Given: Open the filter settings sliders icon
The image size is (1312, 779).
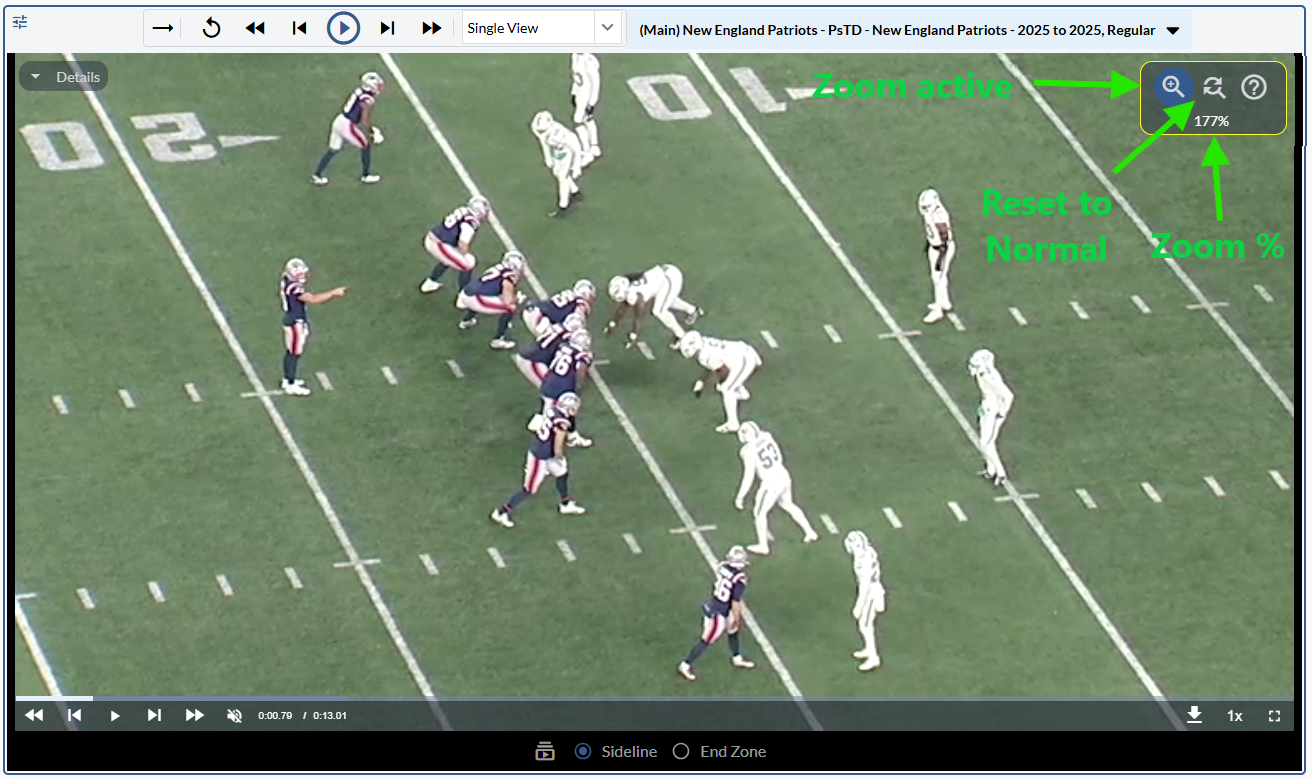Looking at the screenshot, I should (20, 22).
